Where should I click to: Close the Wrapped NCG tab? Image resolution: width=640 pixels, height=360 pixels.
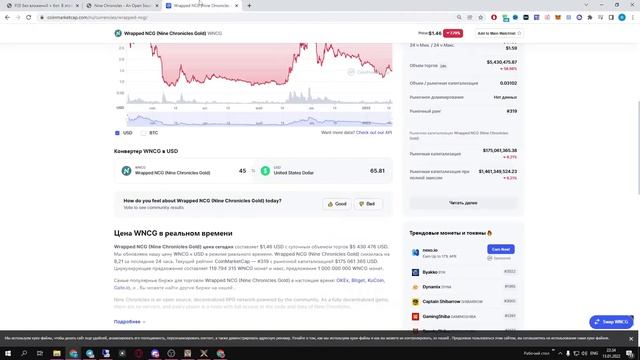pos(236,6)
